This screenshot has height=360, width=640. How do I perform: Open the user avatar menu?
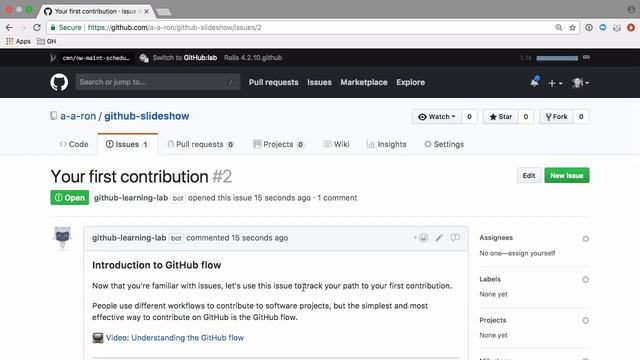pos(580,83)
